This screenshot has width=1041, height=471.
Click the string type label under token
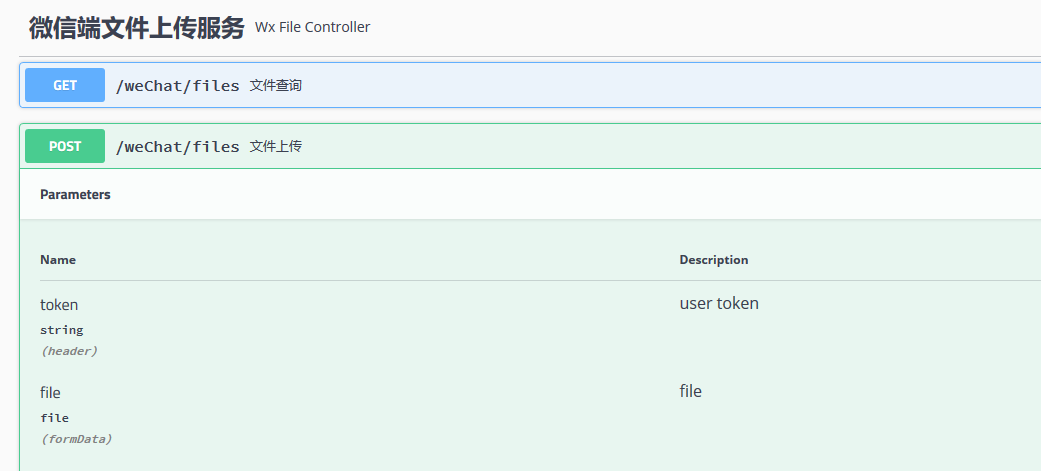[x=62, y=330]
